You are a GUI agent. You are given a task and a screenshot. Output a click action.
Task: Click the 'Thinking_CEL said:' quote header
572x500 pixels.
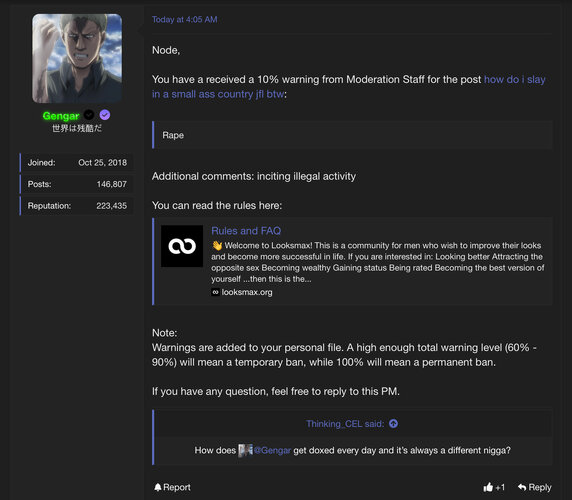click(345, 424)
